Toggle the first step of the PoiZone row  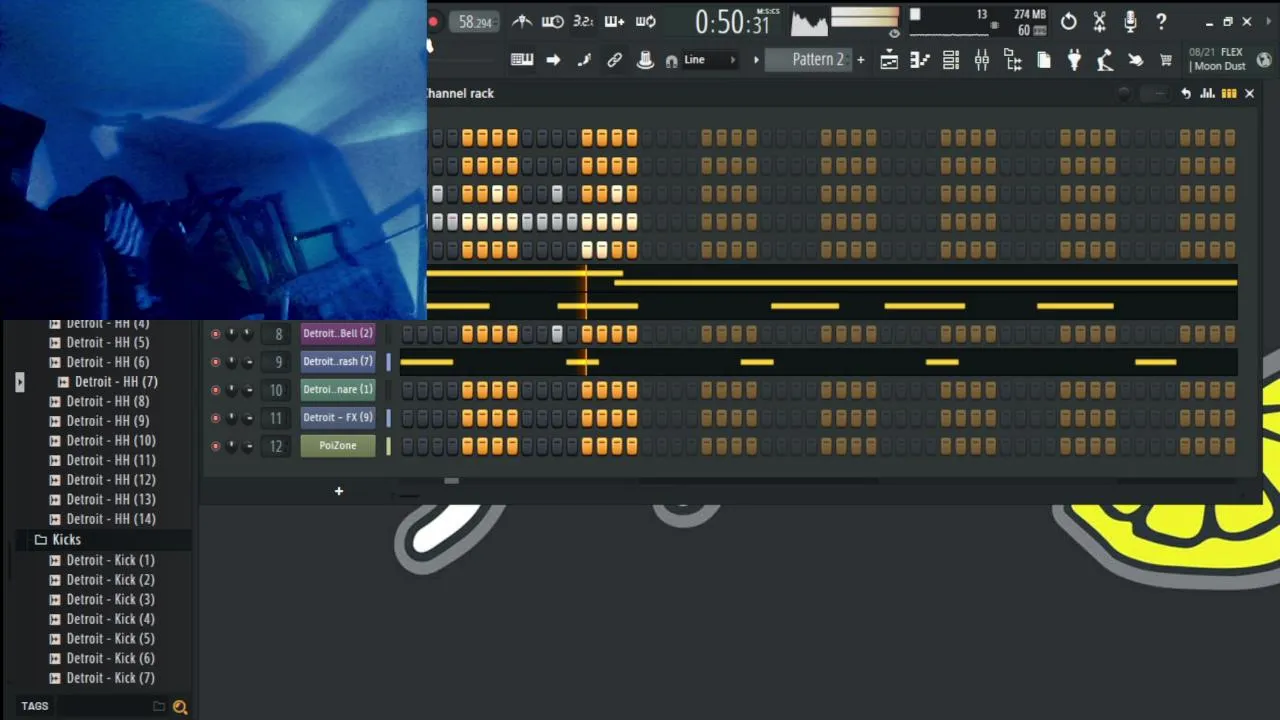tap(407, 446)
